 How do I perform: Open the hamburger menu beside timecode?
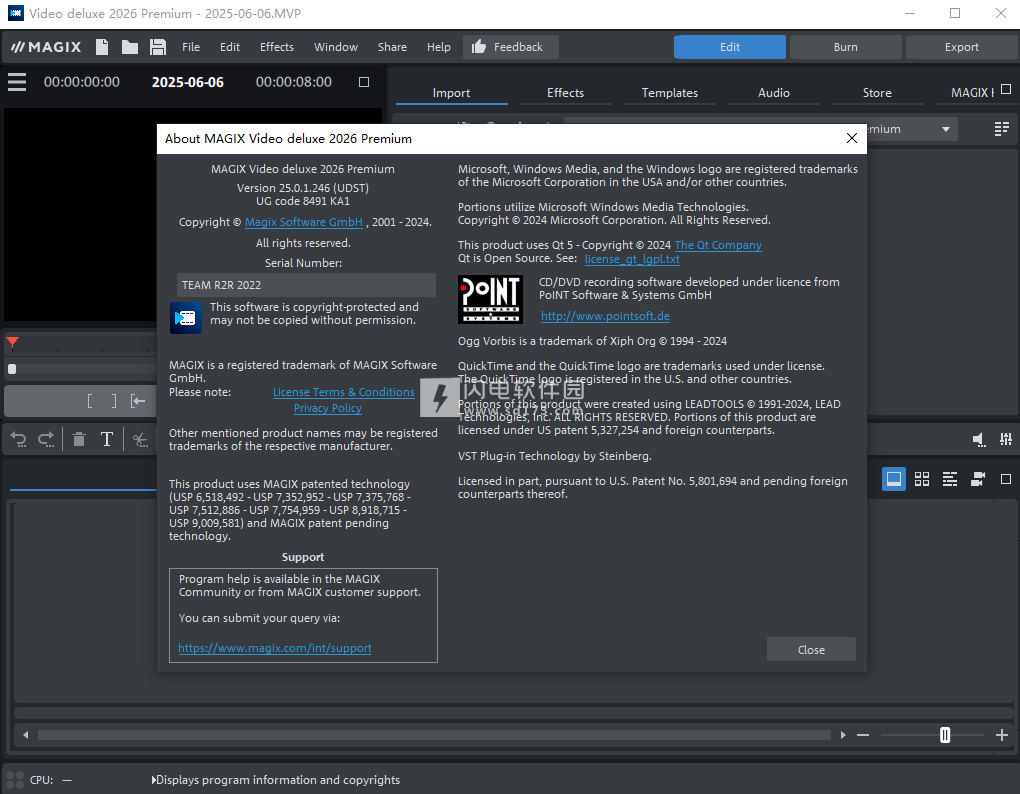17,82
